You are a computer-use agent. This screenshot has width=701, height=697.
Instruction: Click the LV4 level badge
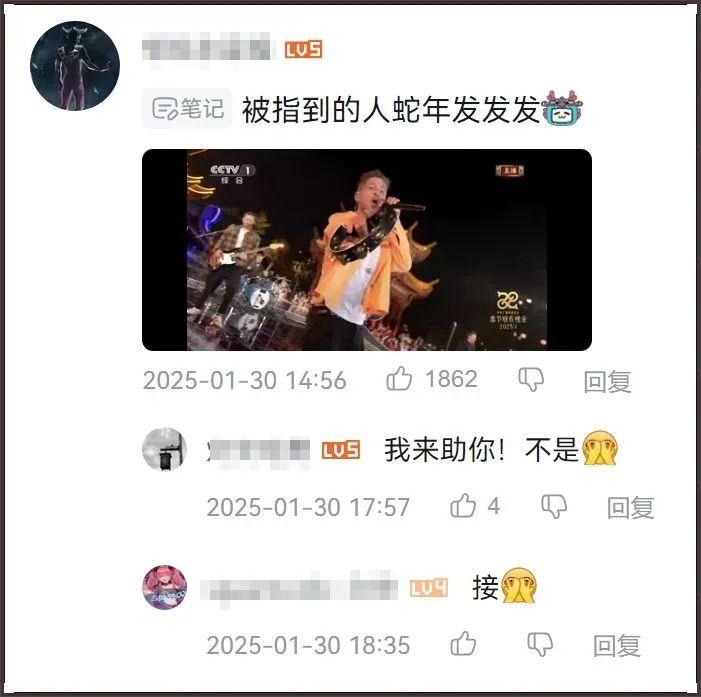(429, 588)
